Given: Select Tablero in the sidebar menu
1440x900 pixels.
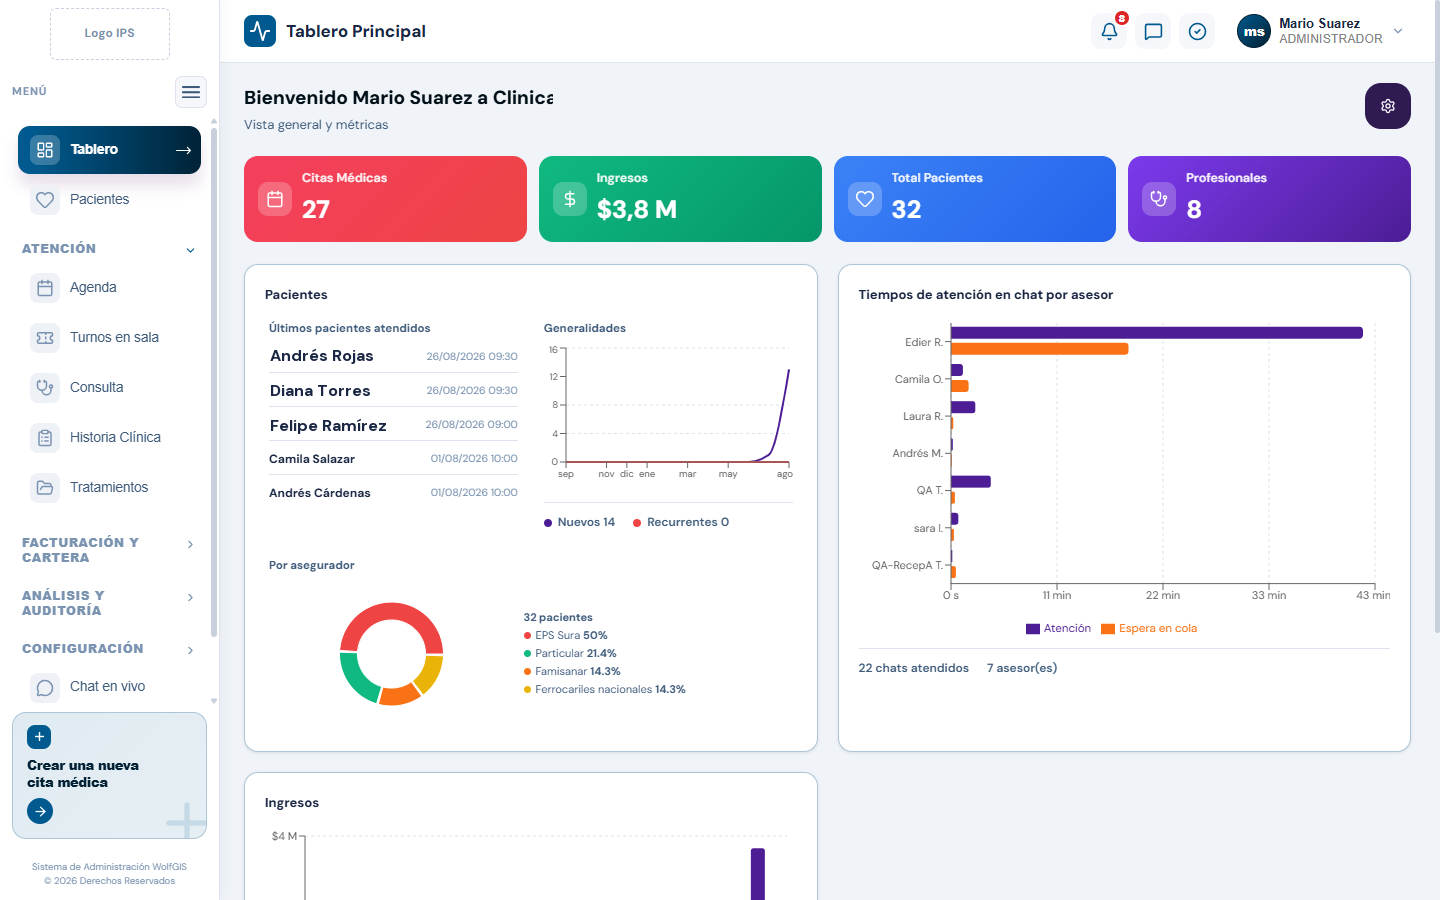Looking at the screenshot, I should point(109,150).
